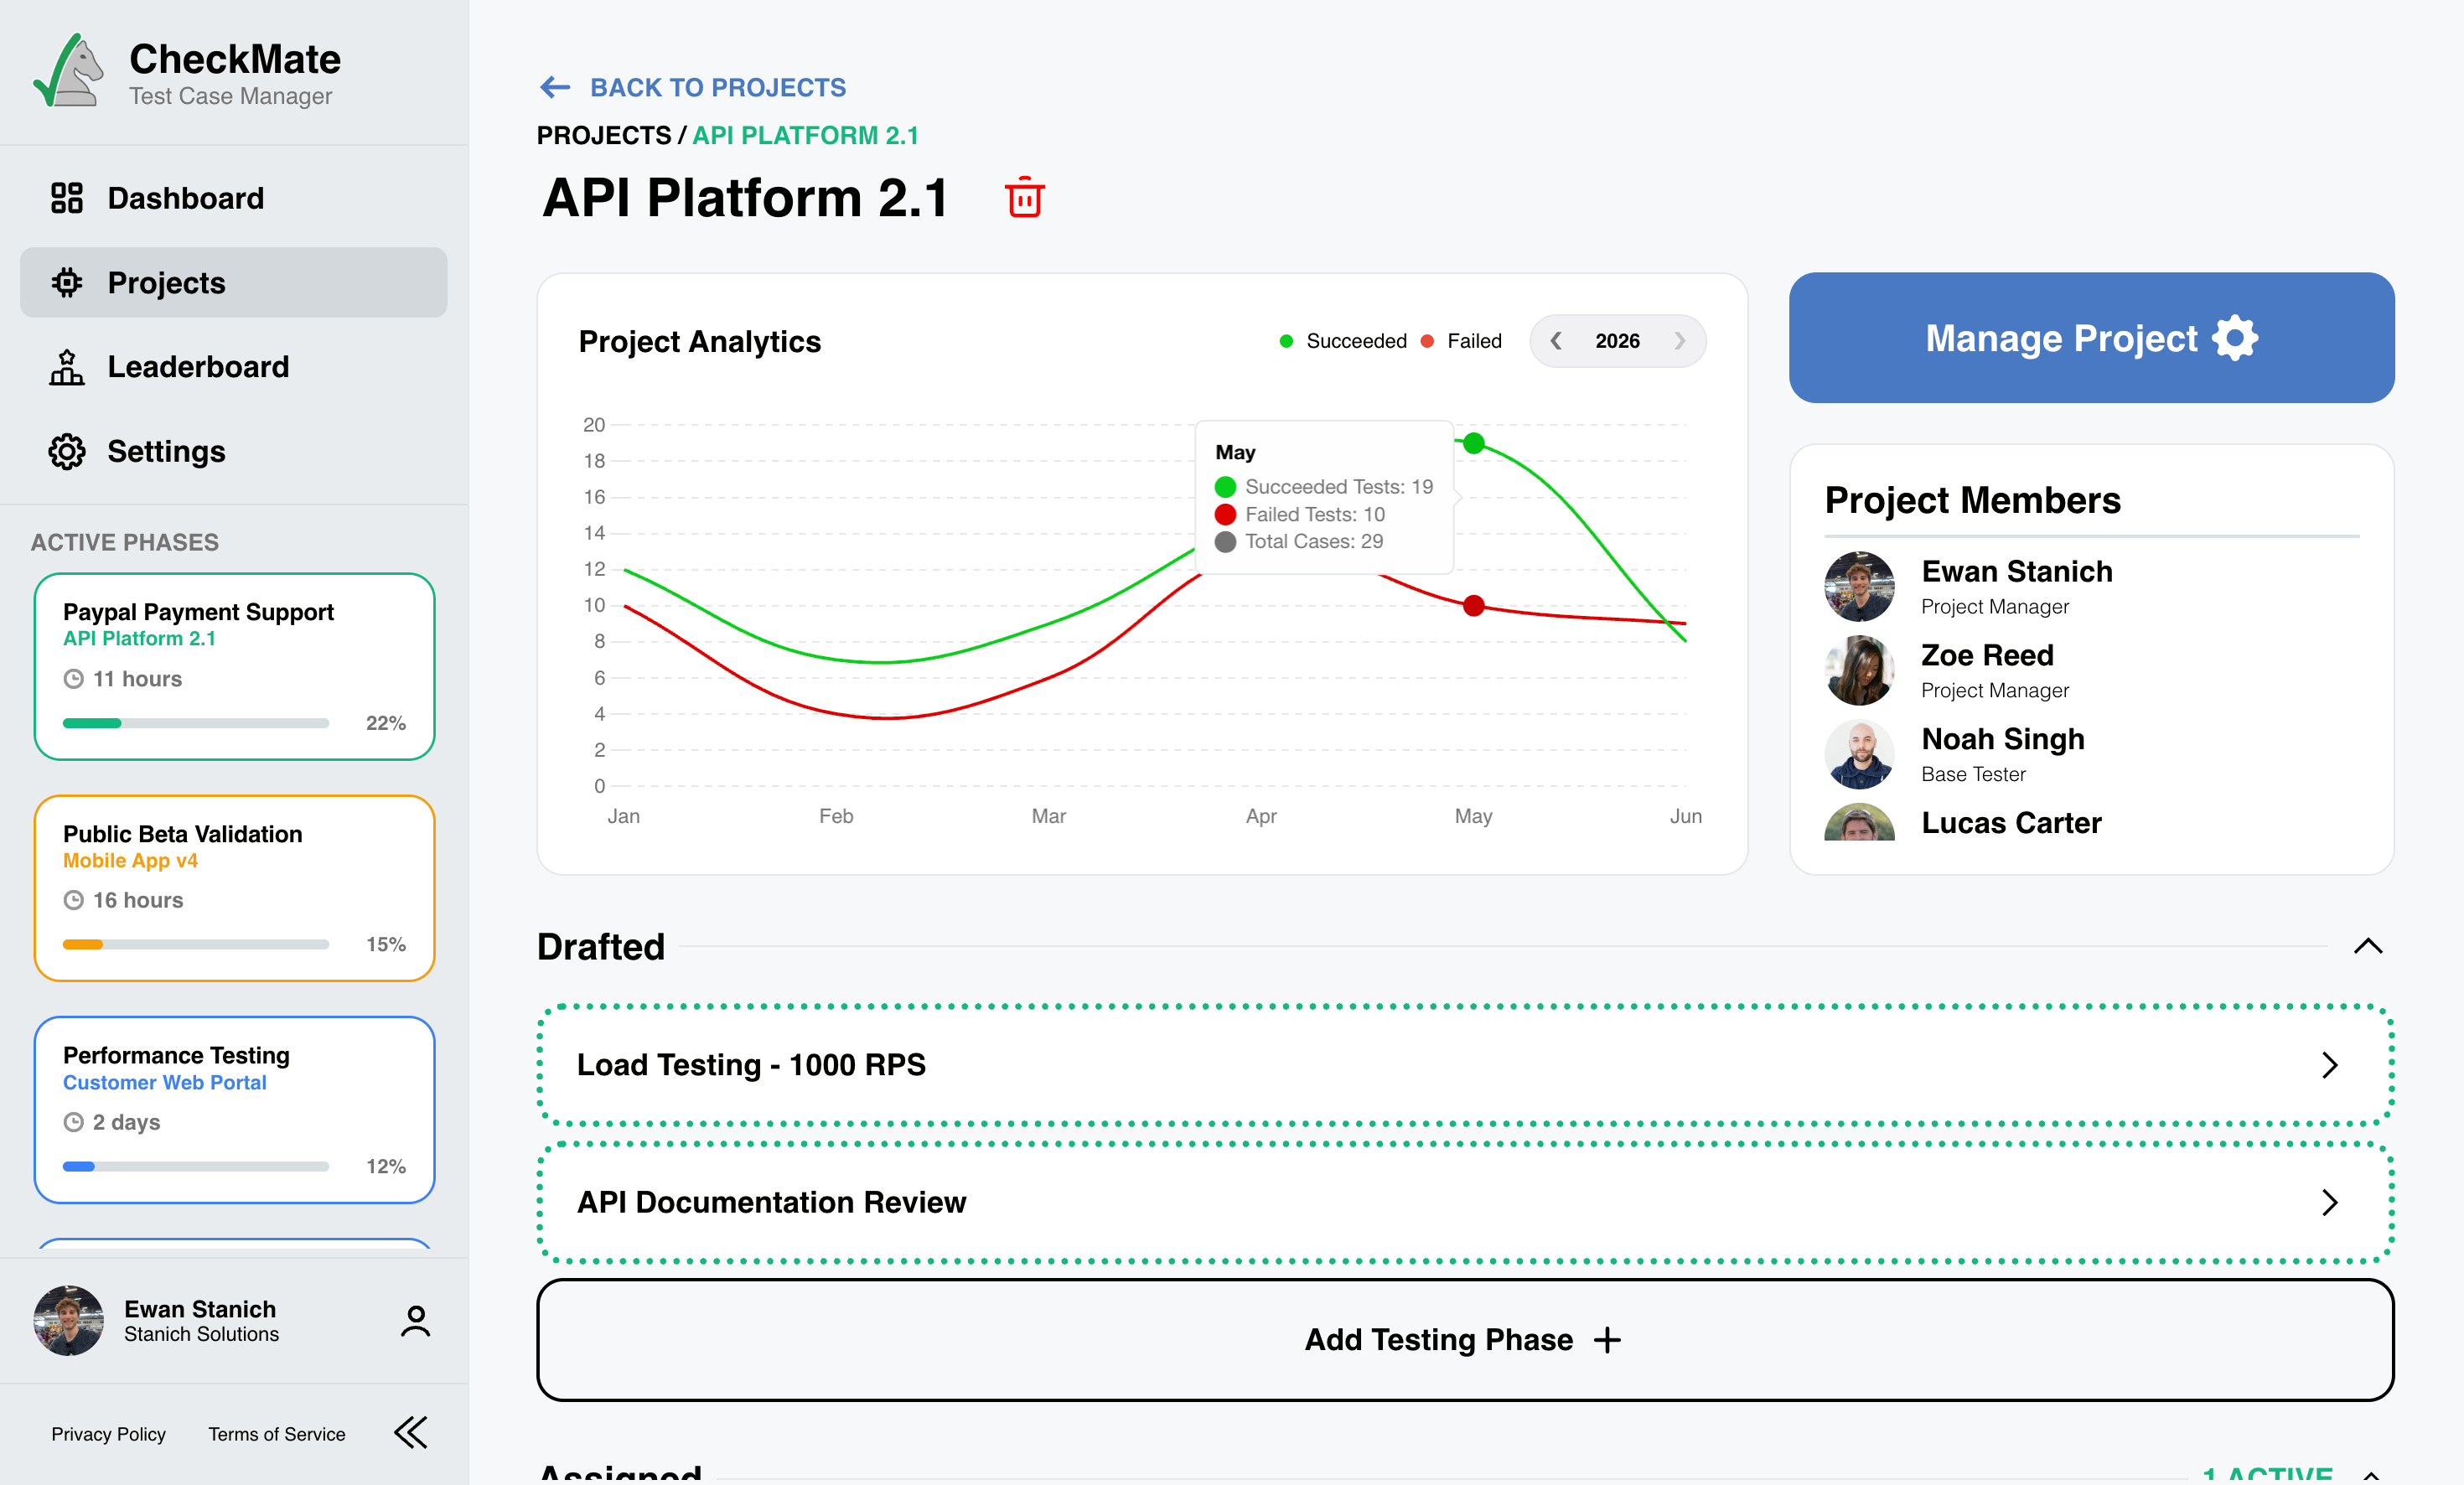Click the clock icon beside 11 hours
This screenshot has height=1485, width=2464.
(x=74, y=679)
